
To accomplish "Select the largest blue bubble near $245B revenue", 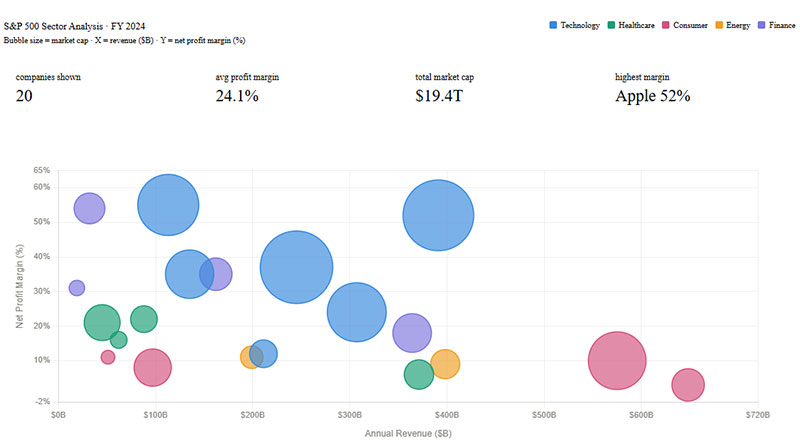I will pos(296,267).
